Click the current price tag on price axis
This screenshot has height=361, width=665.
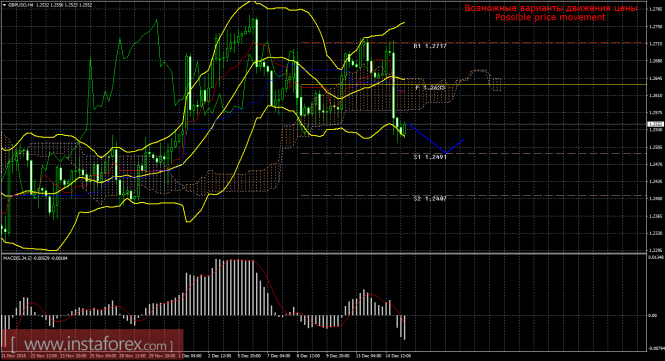click(656, 124)
